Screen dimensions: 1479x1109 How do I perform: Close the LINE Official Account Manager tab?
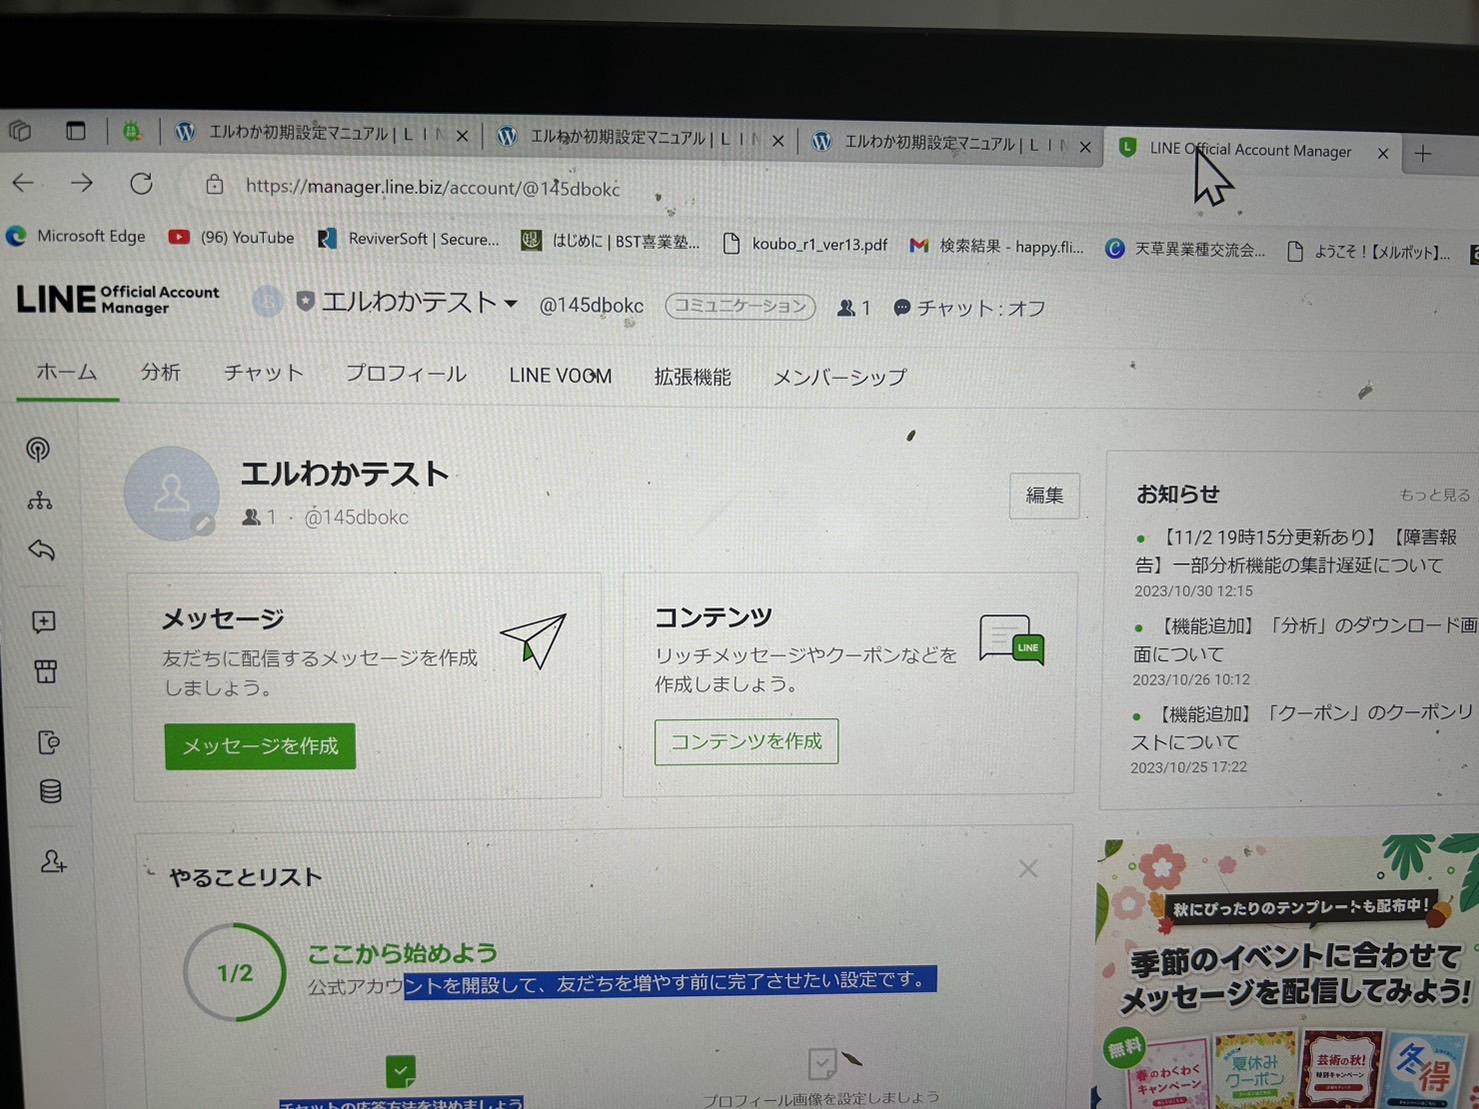click(1383, 153)
